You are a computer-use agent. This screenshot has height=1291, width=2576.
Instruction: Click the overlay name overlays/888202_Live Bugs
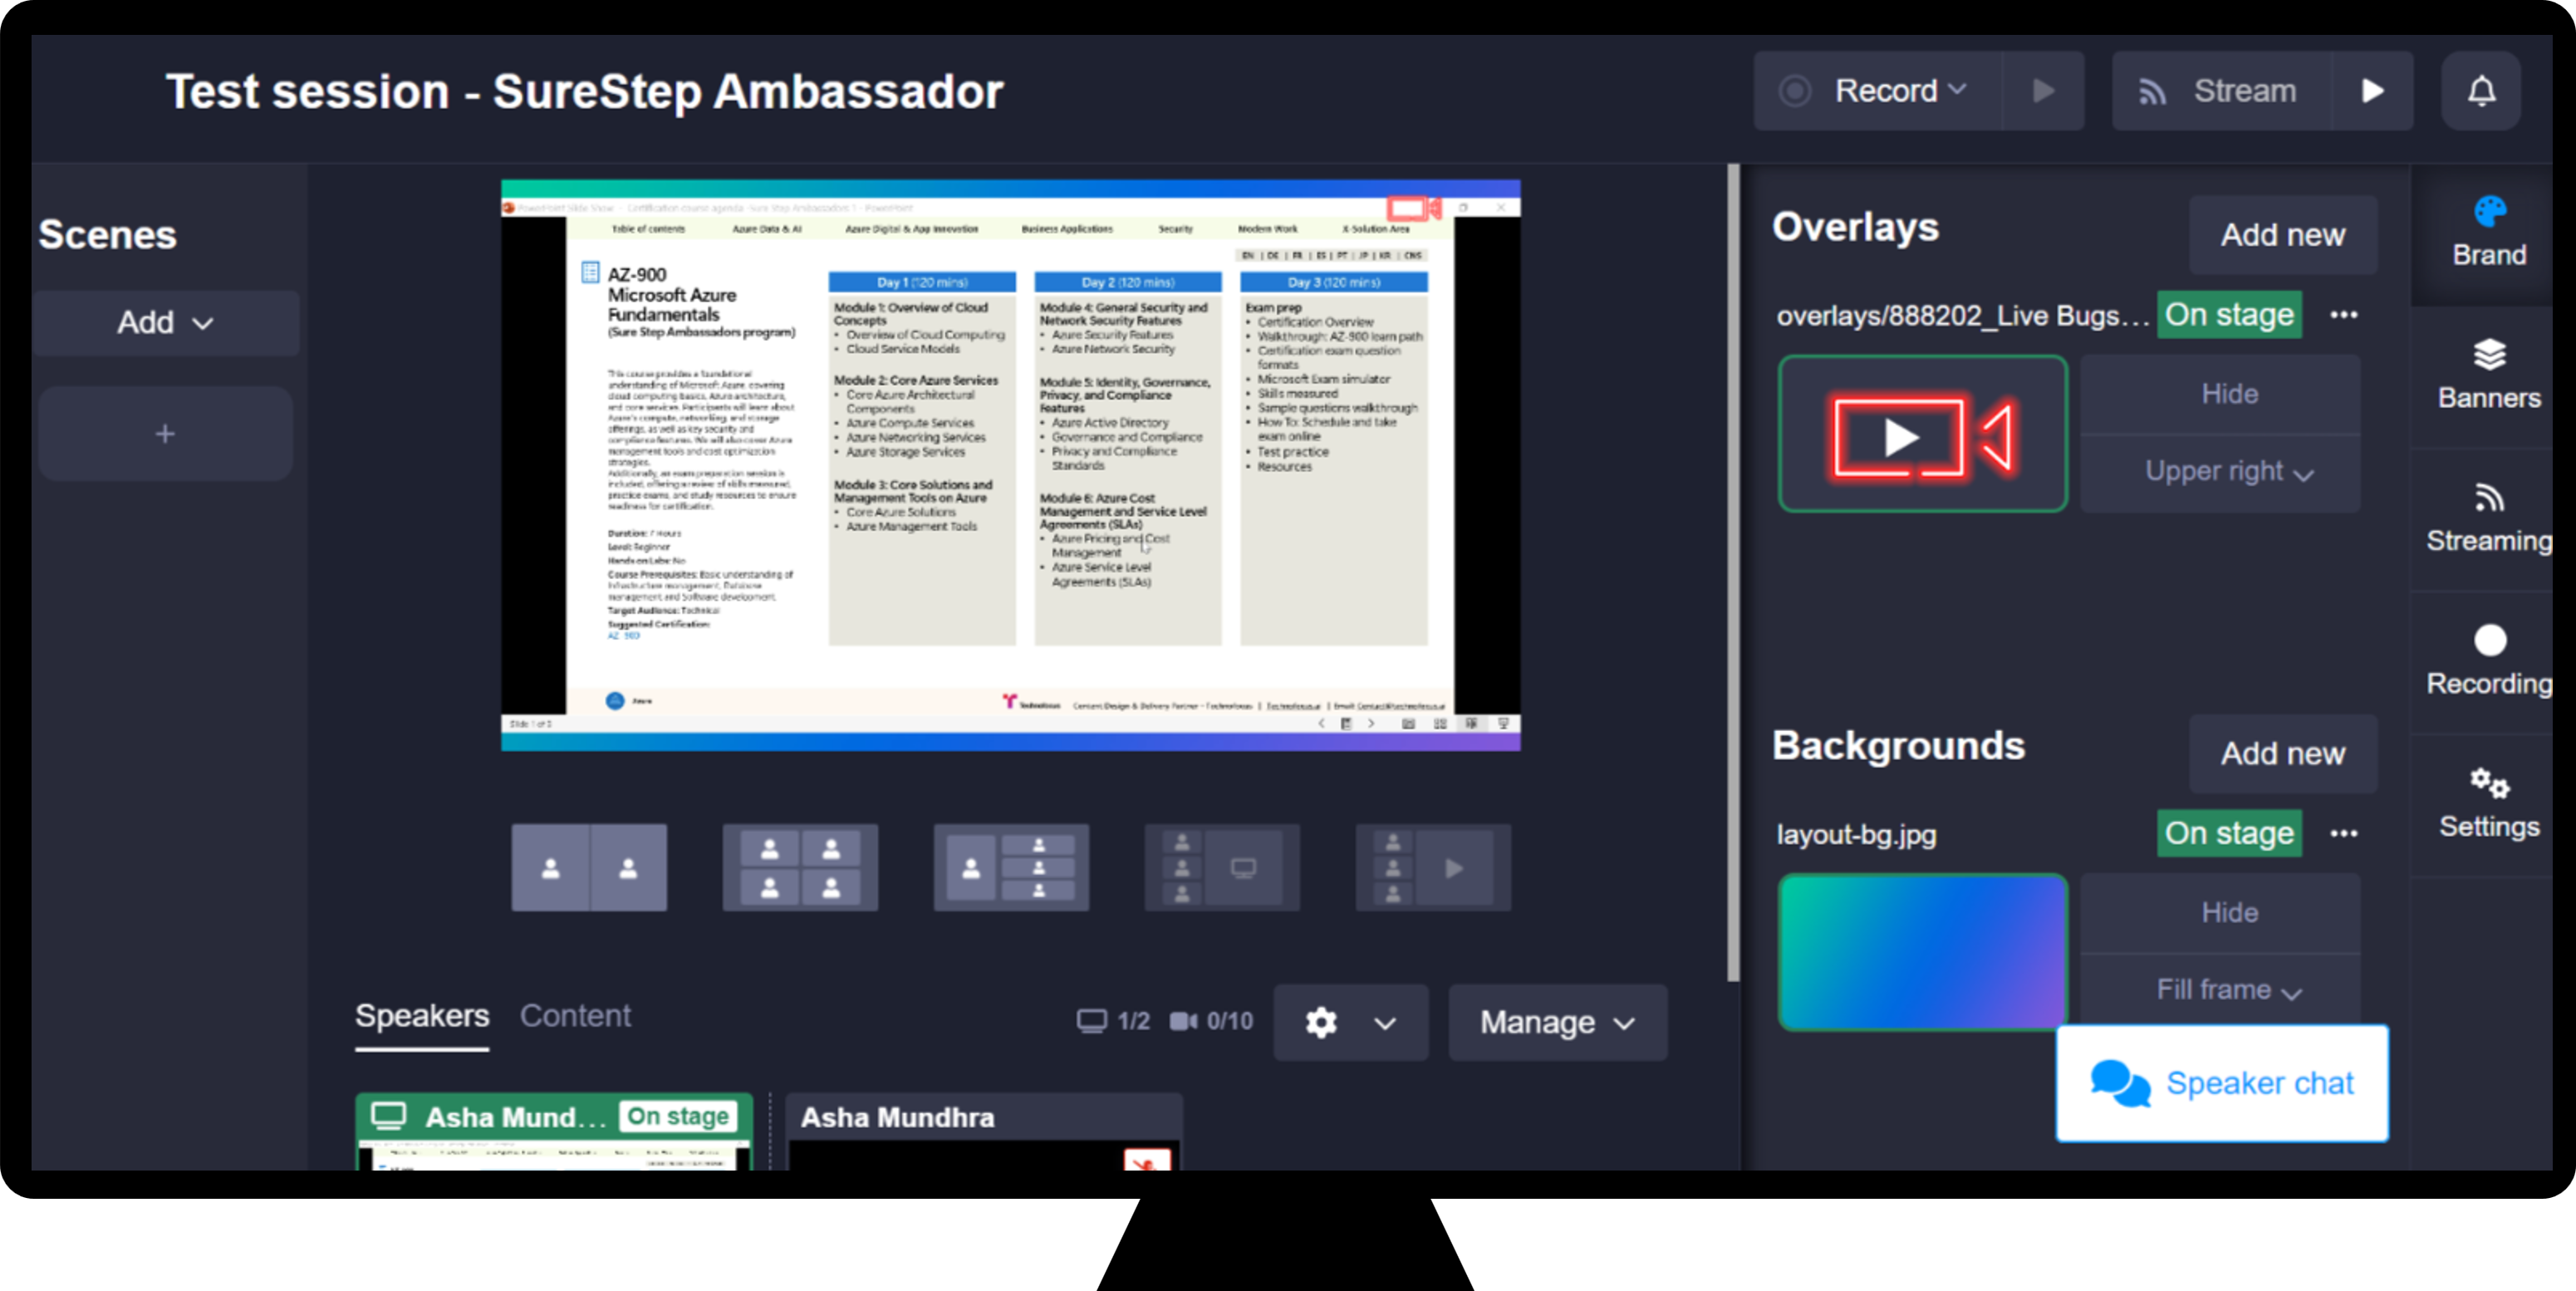[x=1962, y=316]
